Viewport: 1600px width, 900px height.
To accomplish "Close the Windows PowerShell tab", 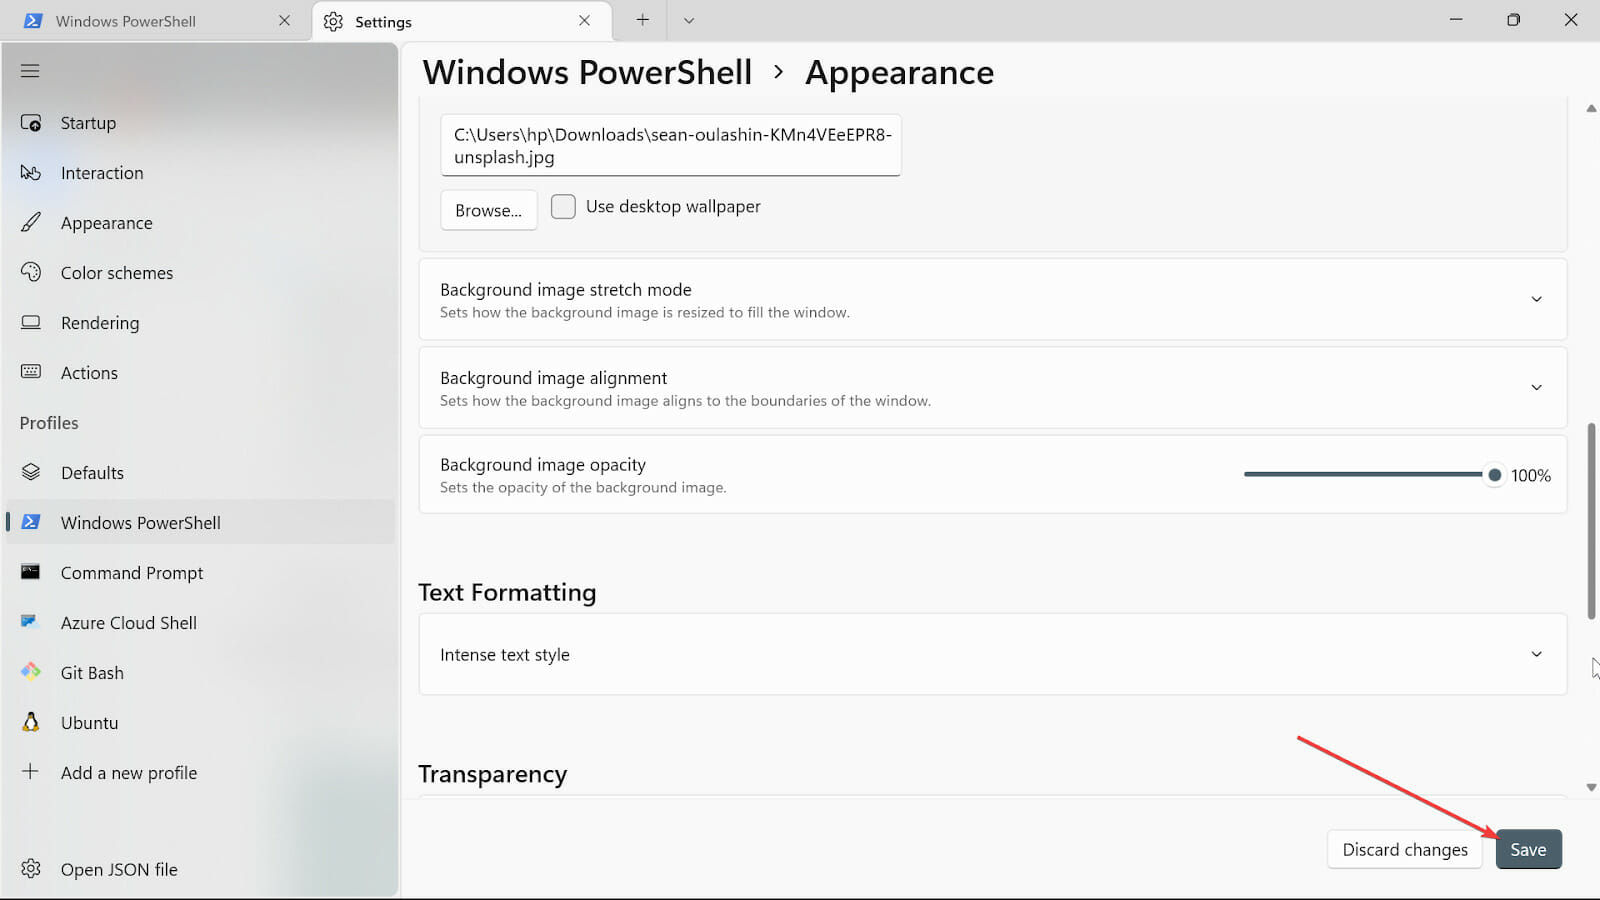I will tap(284, 20).
